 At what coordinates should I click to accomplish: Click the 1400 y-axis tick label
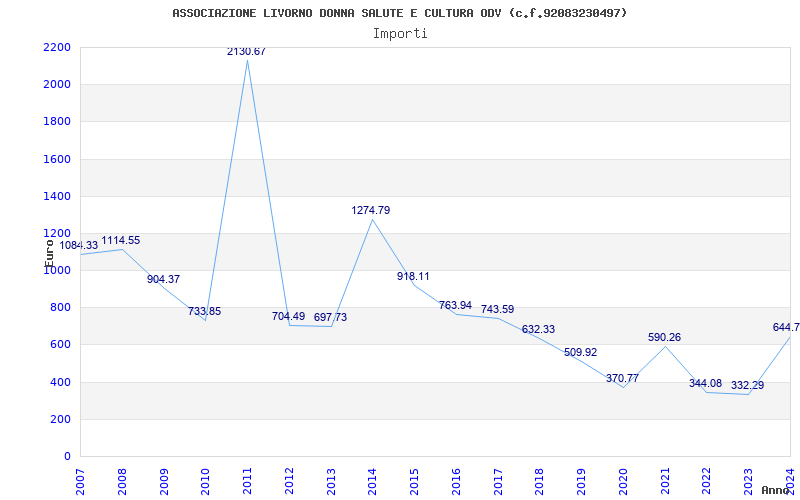[57, 196]
